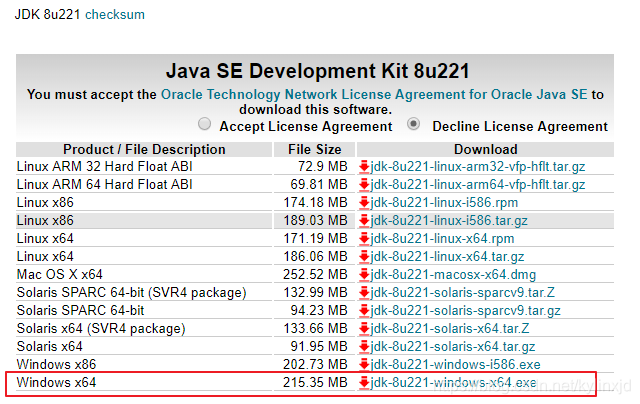Download jdk-8u221-linux-i586.tar.gz file link
Viewport: 640px width, 404px height.
pos(449,221)
